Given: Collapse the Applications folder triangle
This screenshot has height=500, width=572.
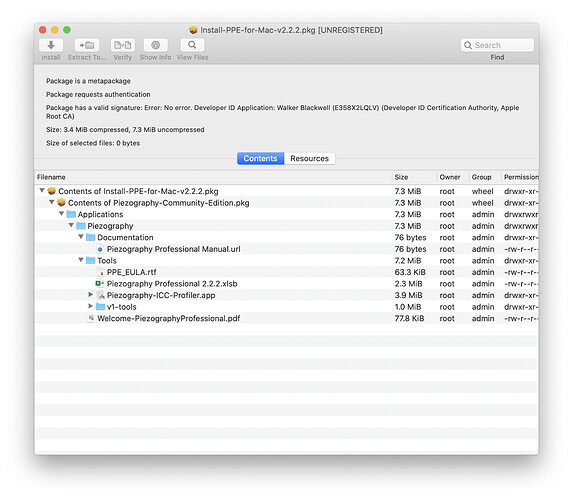Looking at the screenshot, I should pyautogui.click(x=61, y=214).
